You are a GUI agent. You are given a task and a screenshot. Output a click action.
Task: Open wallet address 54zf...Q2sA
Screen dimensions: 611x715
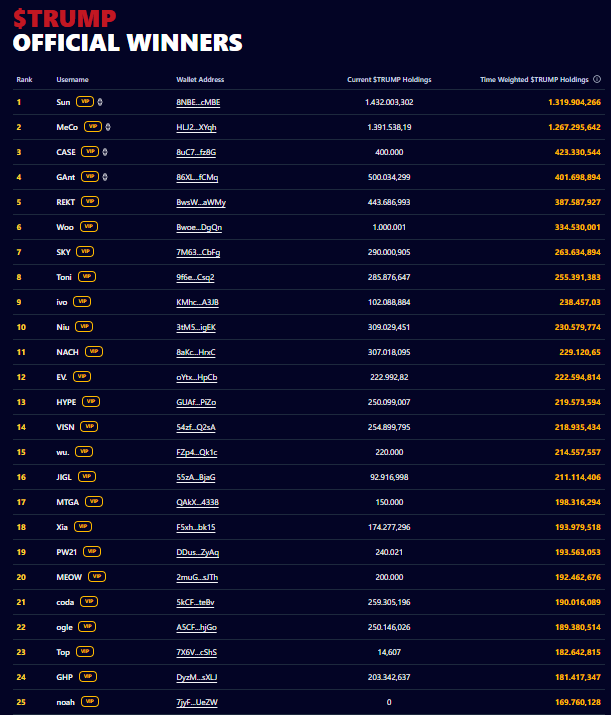click(x=196, y=427)
